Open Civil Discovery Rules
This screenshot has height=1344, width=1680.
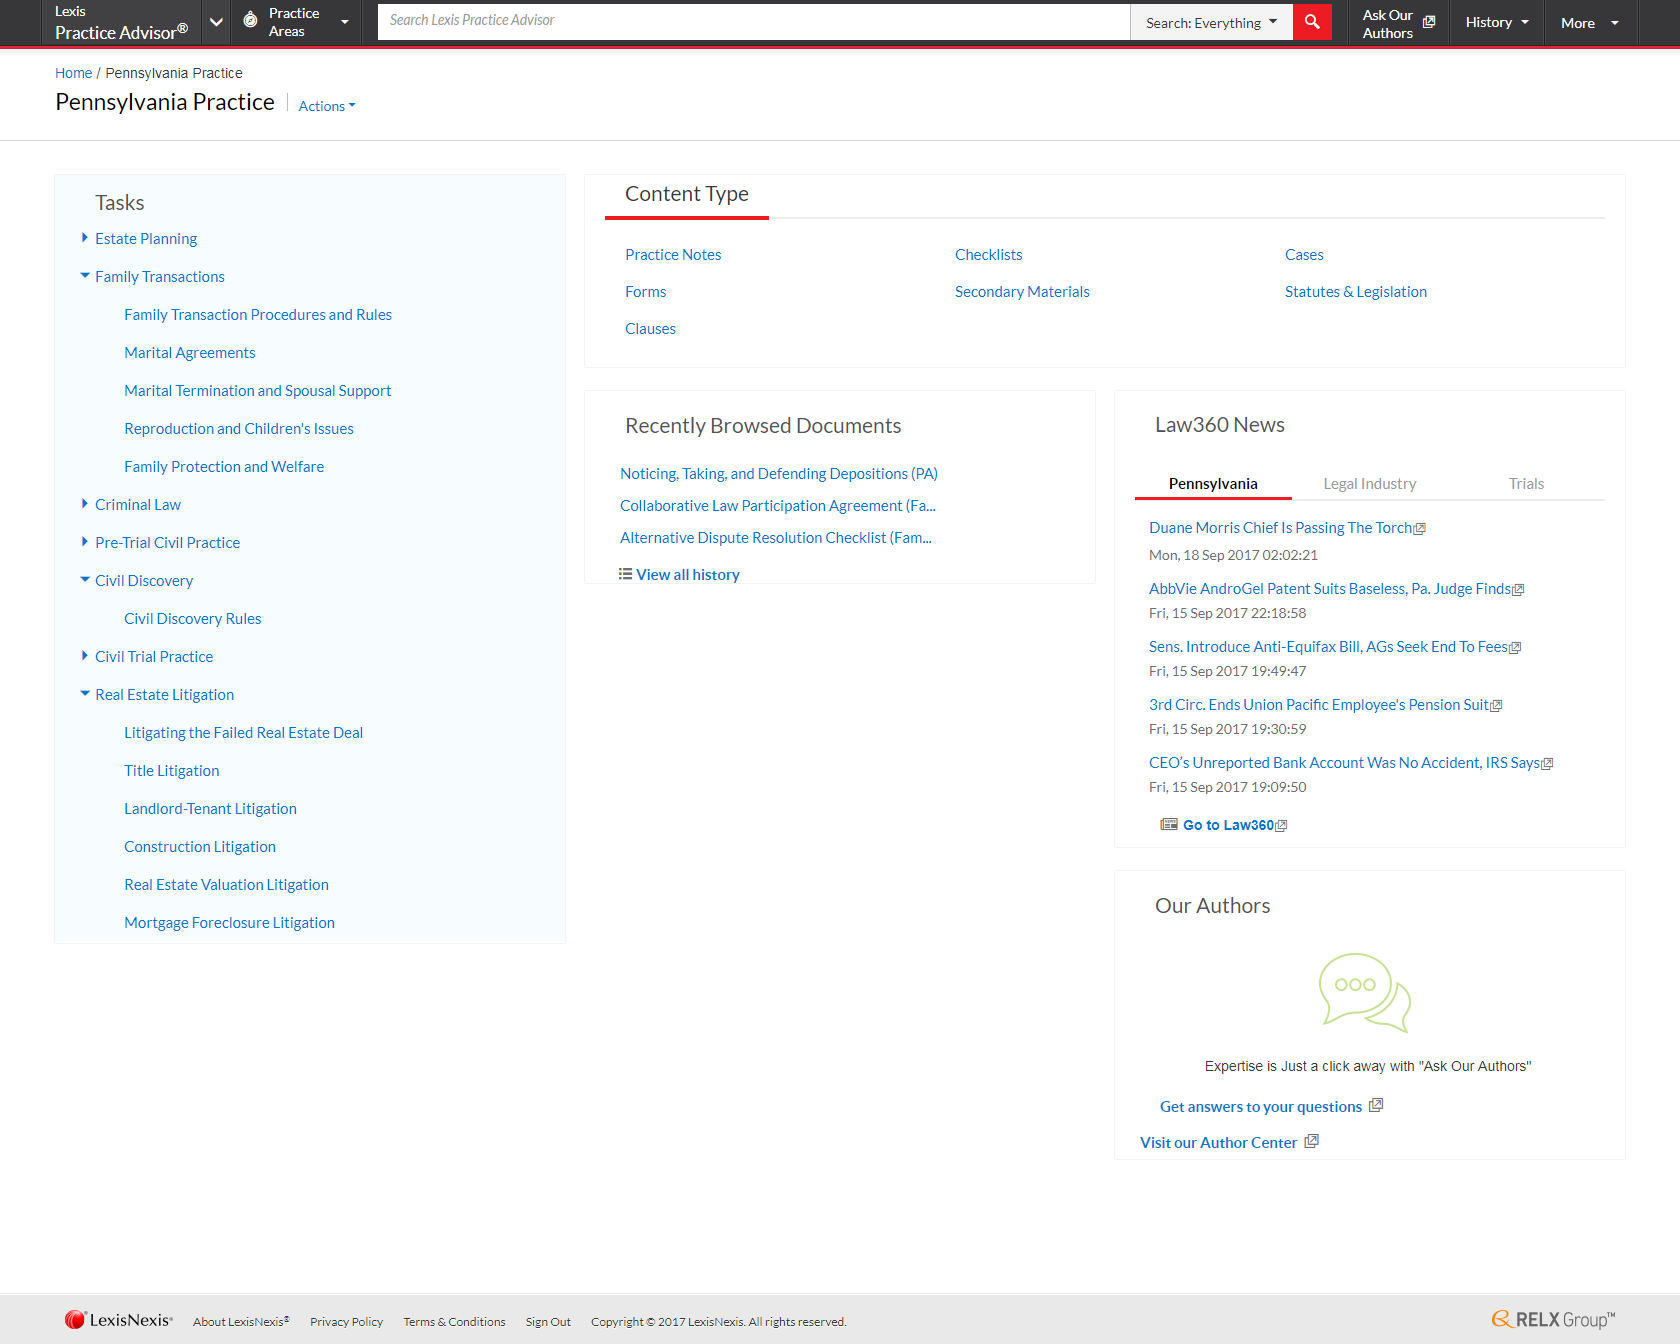coord(192,619)
